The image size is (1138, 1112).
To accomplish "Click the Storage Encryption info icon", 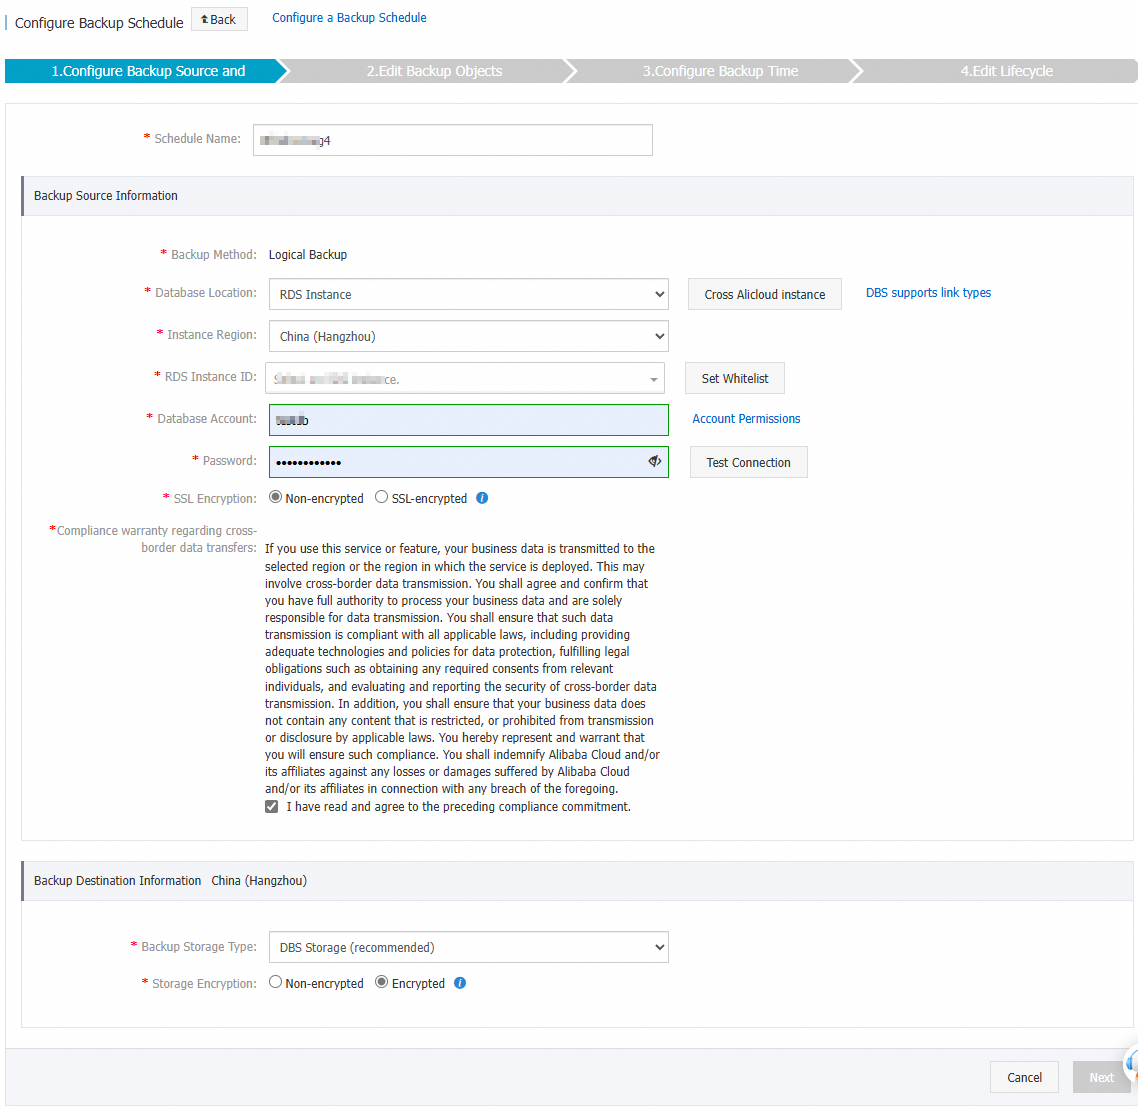I will click(x=460, y=983).
